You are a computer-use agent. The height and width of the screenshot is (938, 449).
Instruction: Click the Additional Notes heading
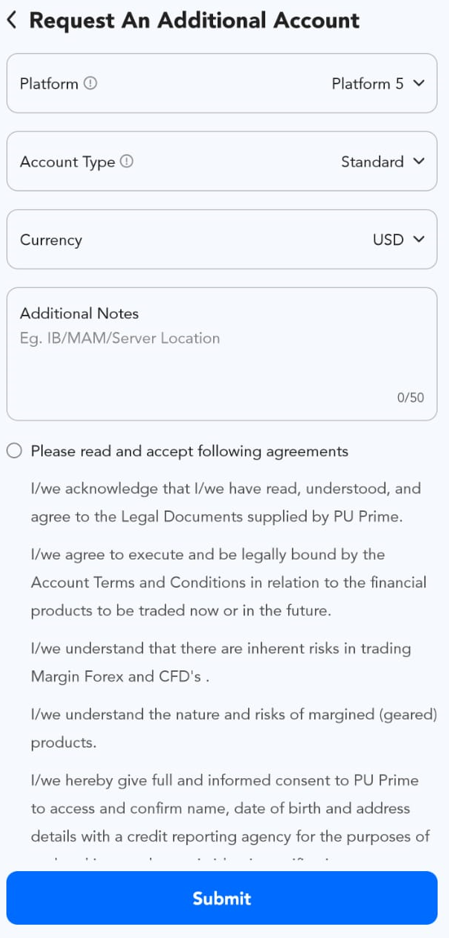point(79,313)
